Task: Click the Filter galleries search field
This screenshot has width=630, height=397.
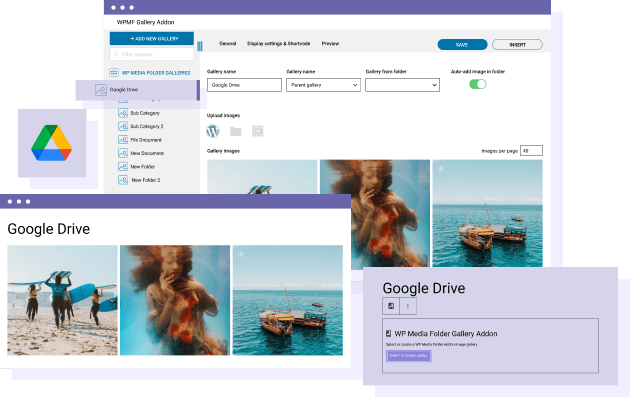Action: click(152, 54)
